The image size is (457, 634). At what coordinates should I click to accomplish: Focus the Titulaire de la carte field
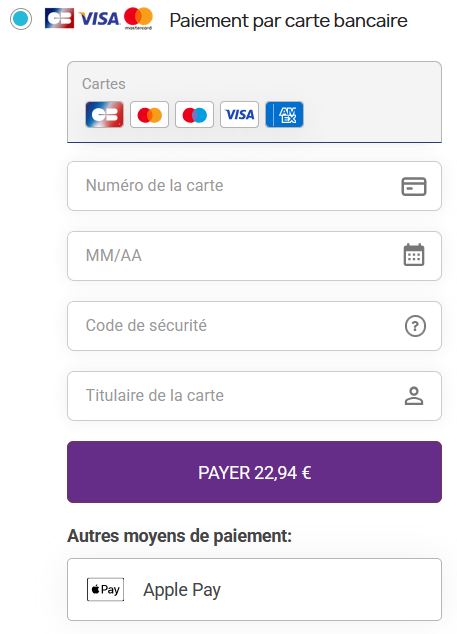coord(254,396)
